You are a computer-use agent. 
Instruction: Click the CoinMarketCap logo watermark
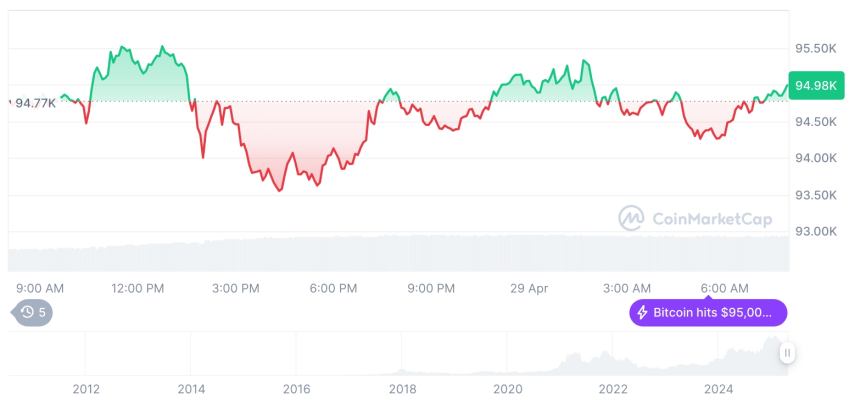pos(631,217)
